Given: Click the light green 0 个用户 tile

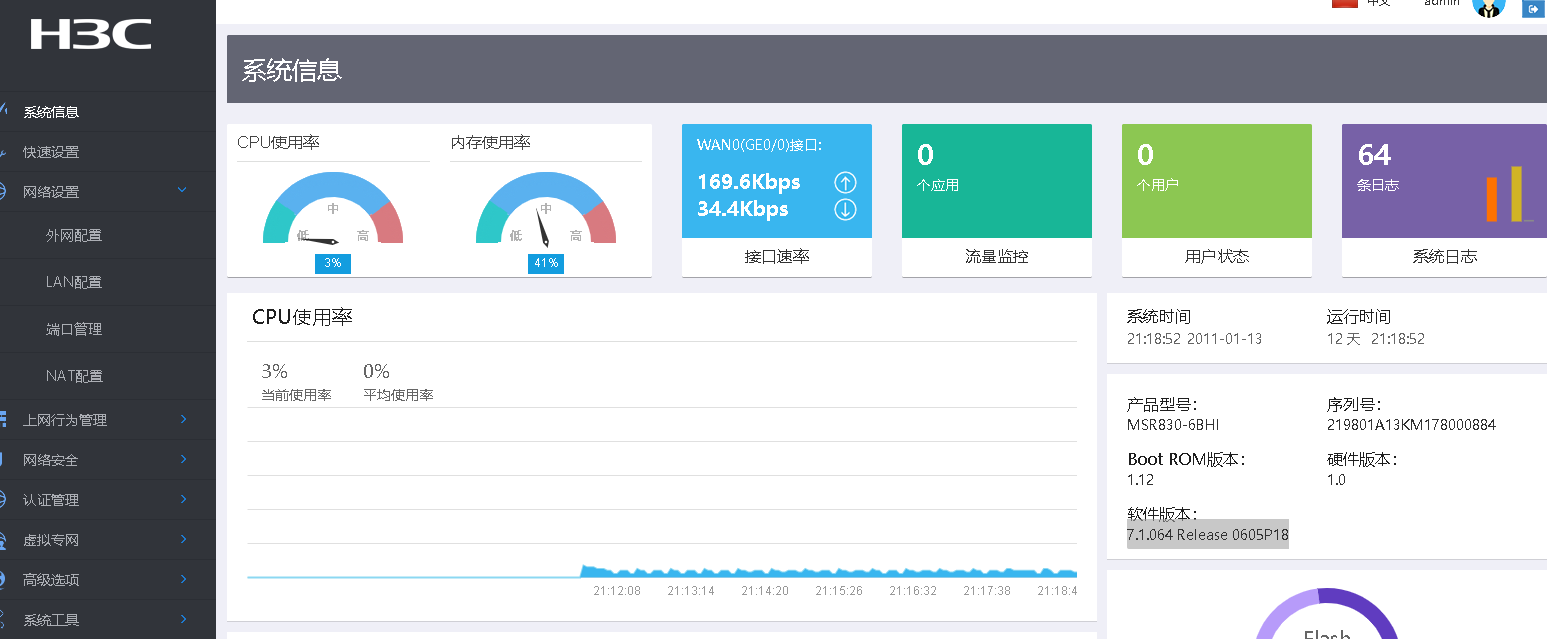Looking at the screenshot, I should pyautogui.click(x=1217, y=181).
